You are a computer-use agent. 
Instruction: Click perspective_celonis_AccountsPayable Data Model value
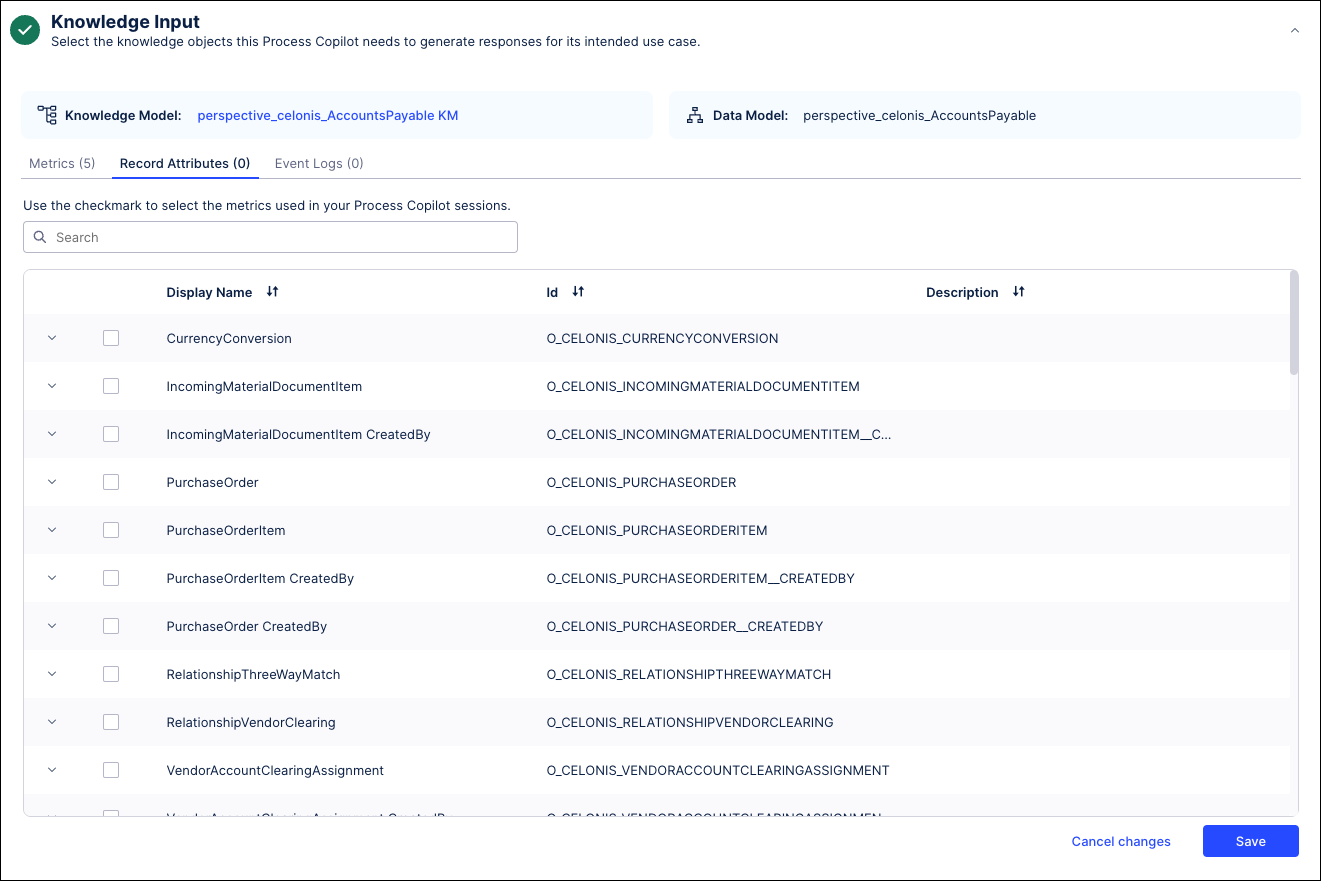click(919, 115)
